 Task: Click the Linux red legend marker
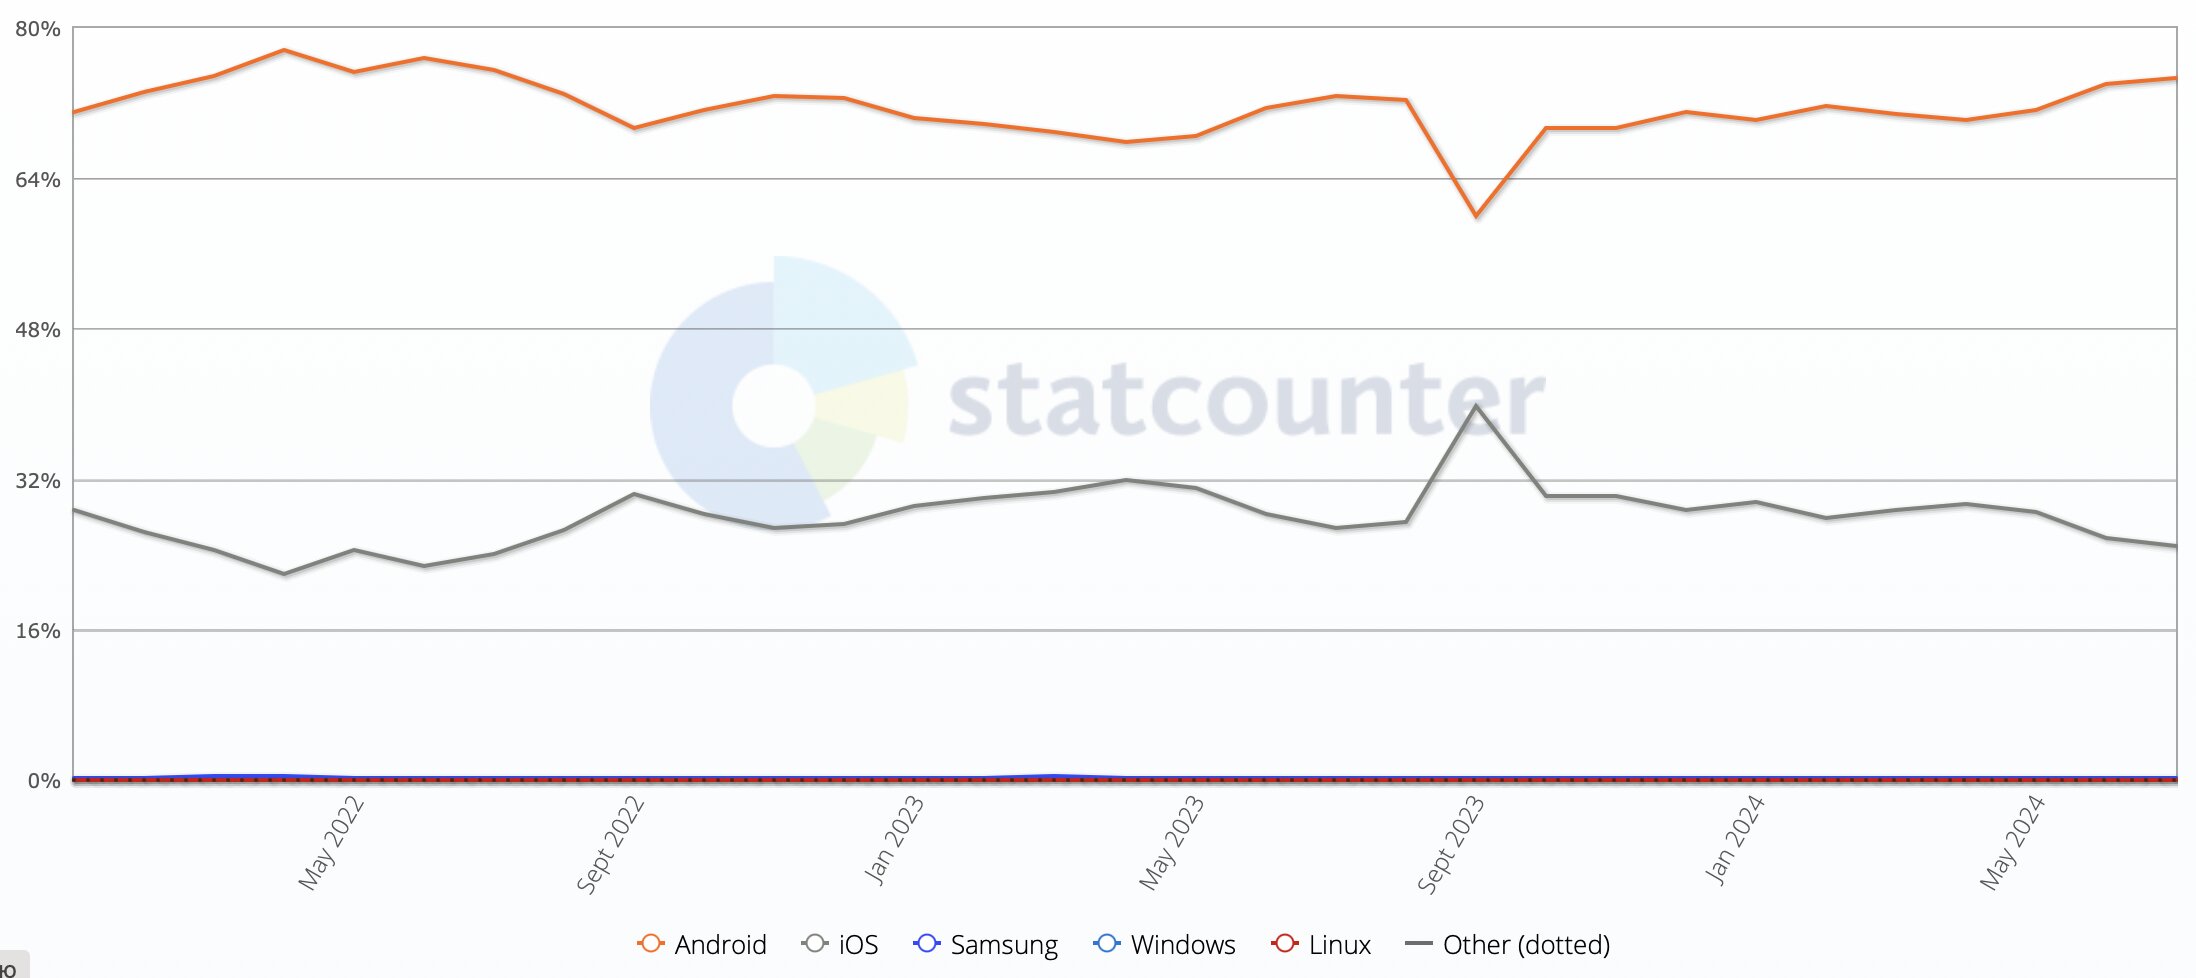pos(1285,943)
